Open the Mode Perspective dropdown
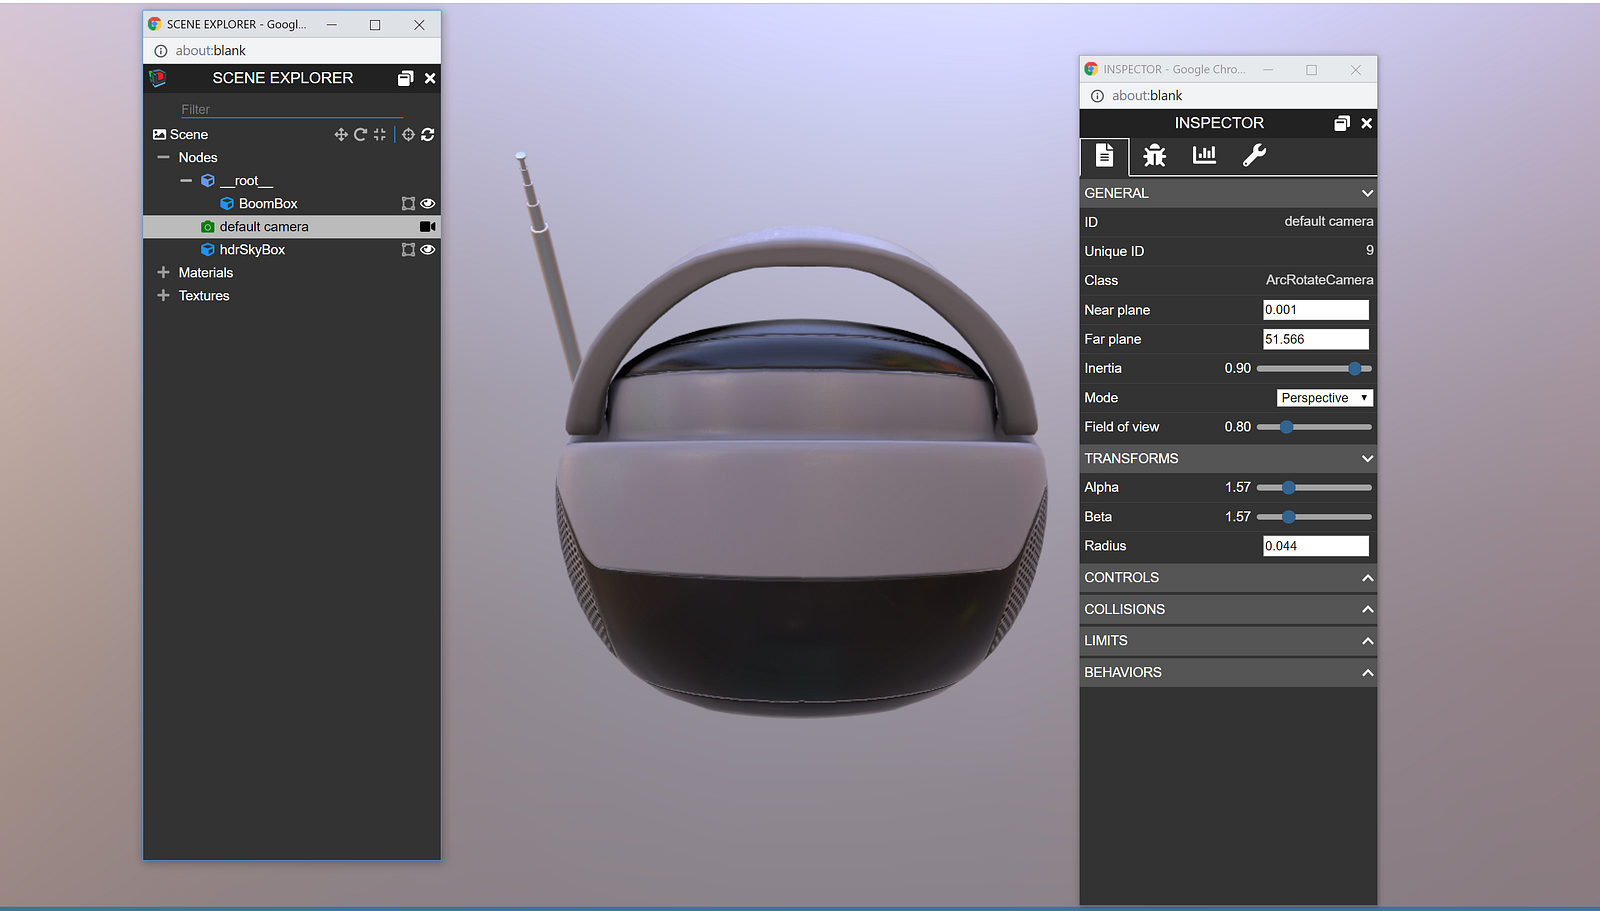Image resolution: width=1600 pixels, height=911 pixels. pos(1325,398)
